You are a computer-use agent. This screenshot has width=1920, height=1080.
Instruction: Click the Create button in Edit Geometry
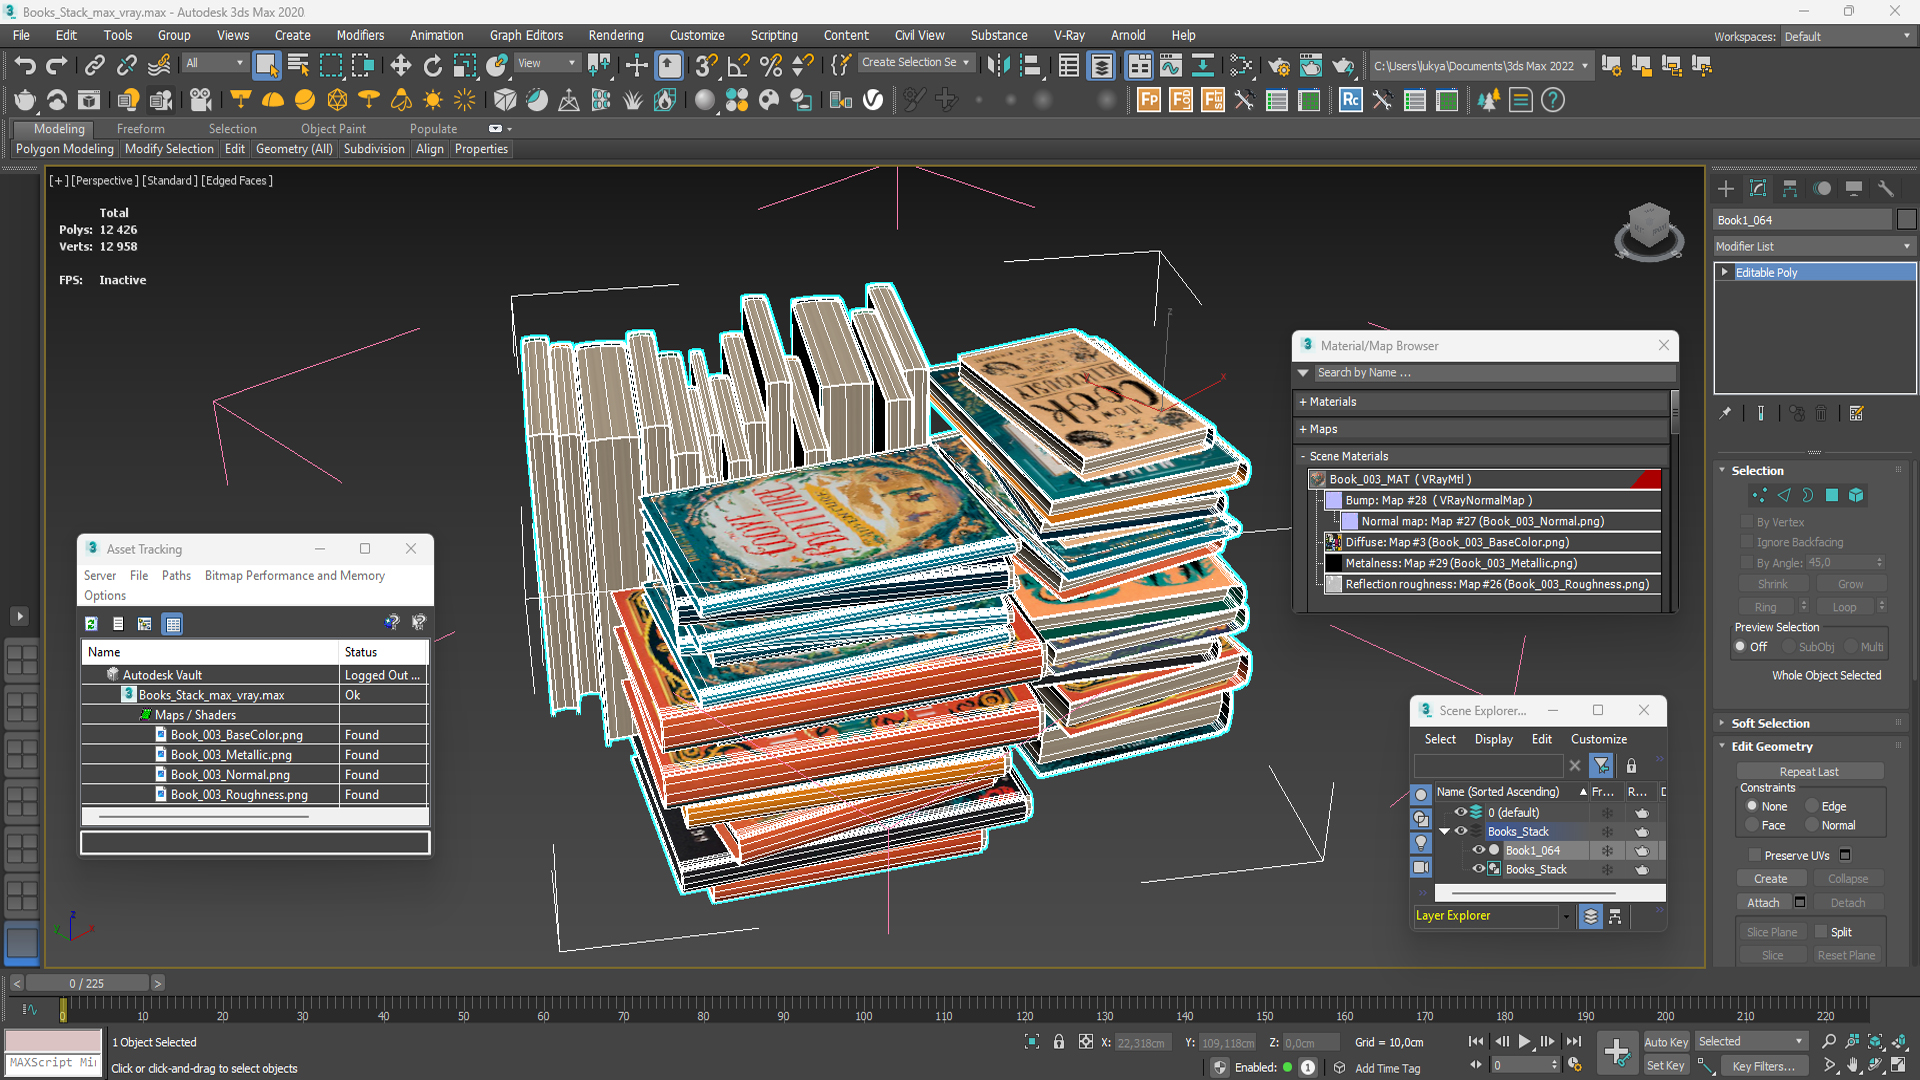1770,879
